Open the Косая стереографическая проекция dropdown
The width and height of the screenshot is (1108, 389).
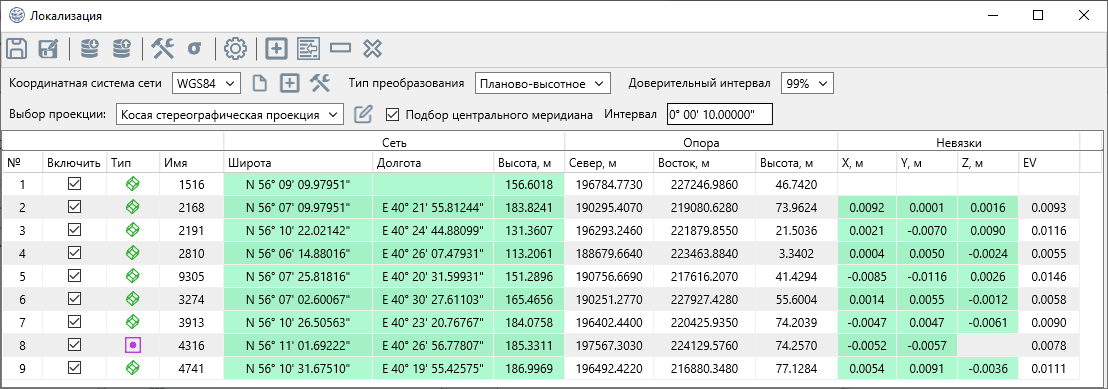coord(230,114)
